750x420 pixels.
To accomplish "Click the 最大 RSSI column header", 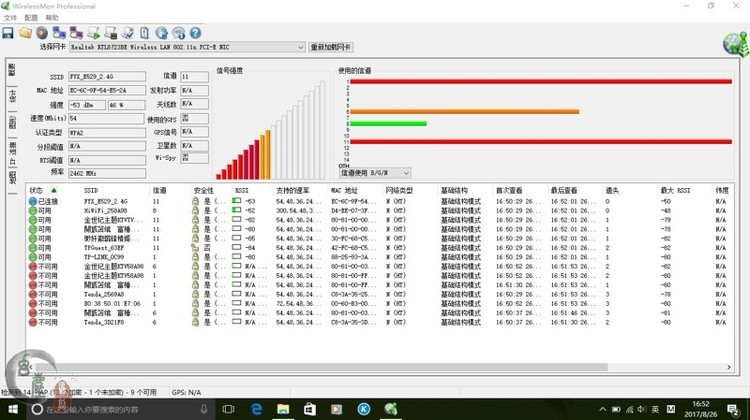I will [675, 190].
